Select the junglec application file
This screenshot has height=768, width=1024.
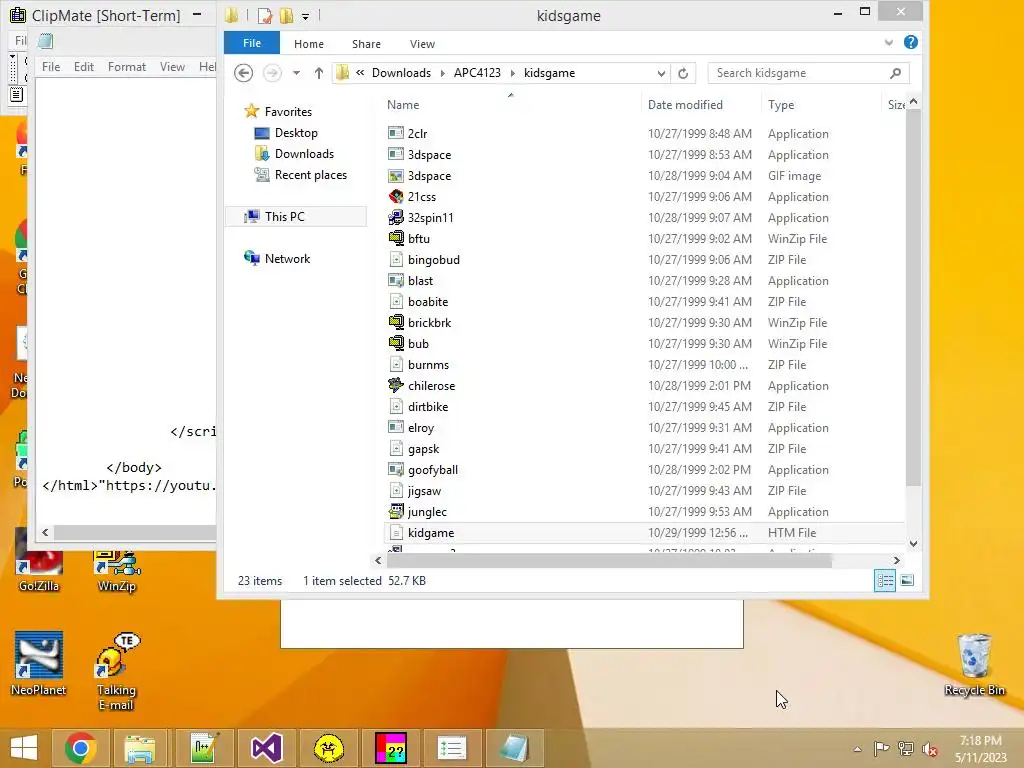427,511
